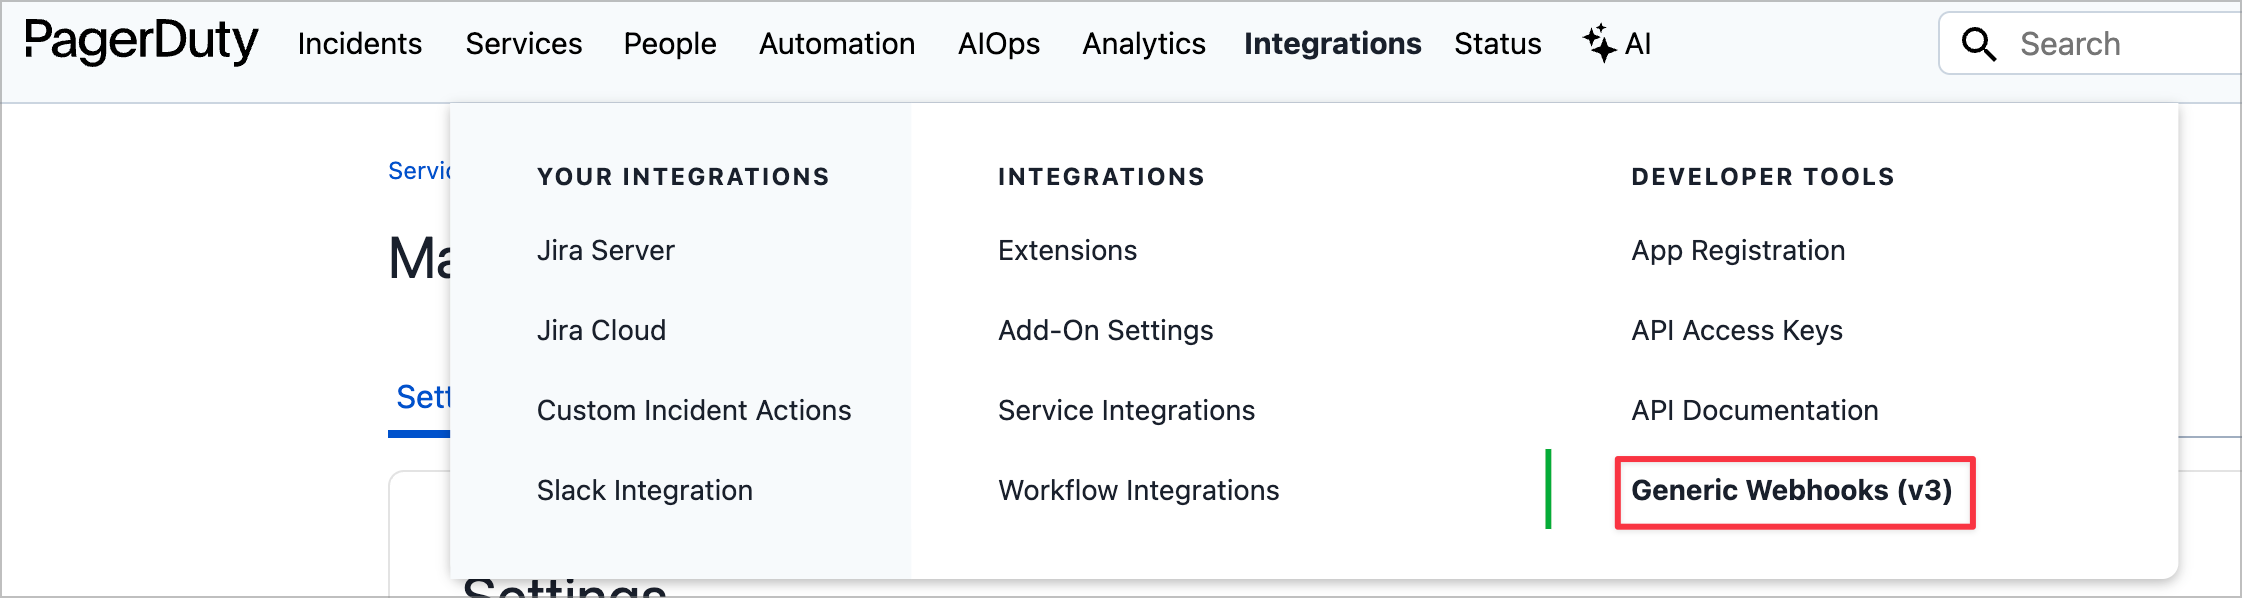
Task: Open Jira Cloud integration
Action: coord(601,330)
